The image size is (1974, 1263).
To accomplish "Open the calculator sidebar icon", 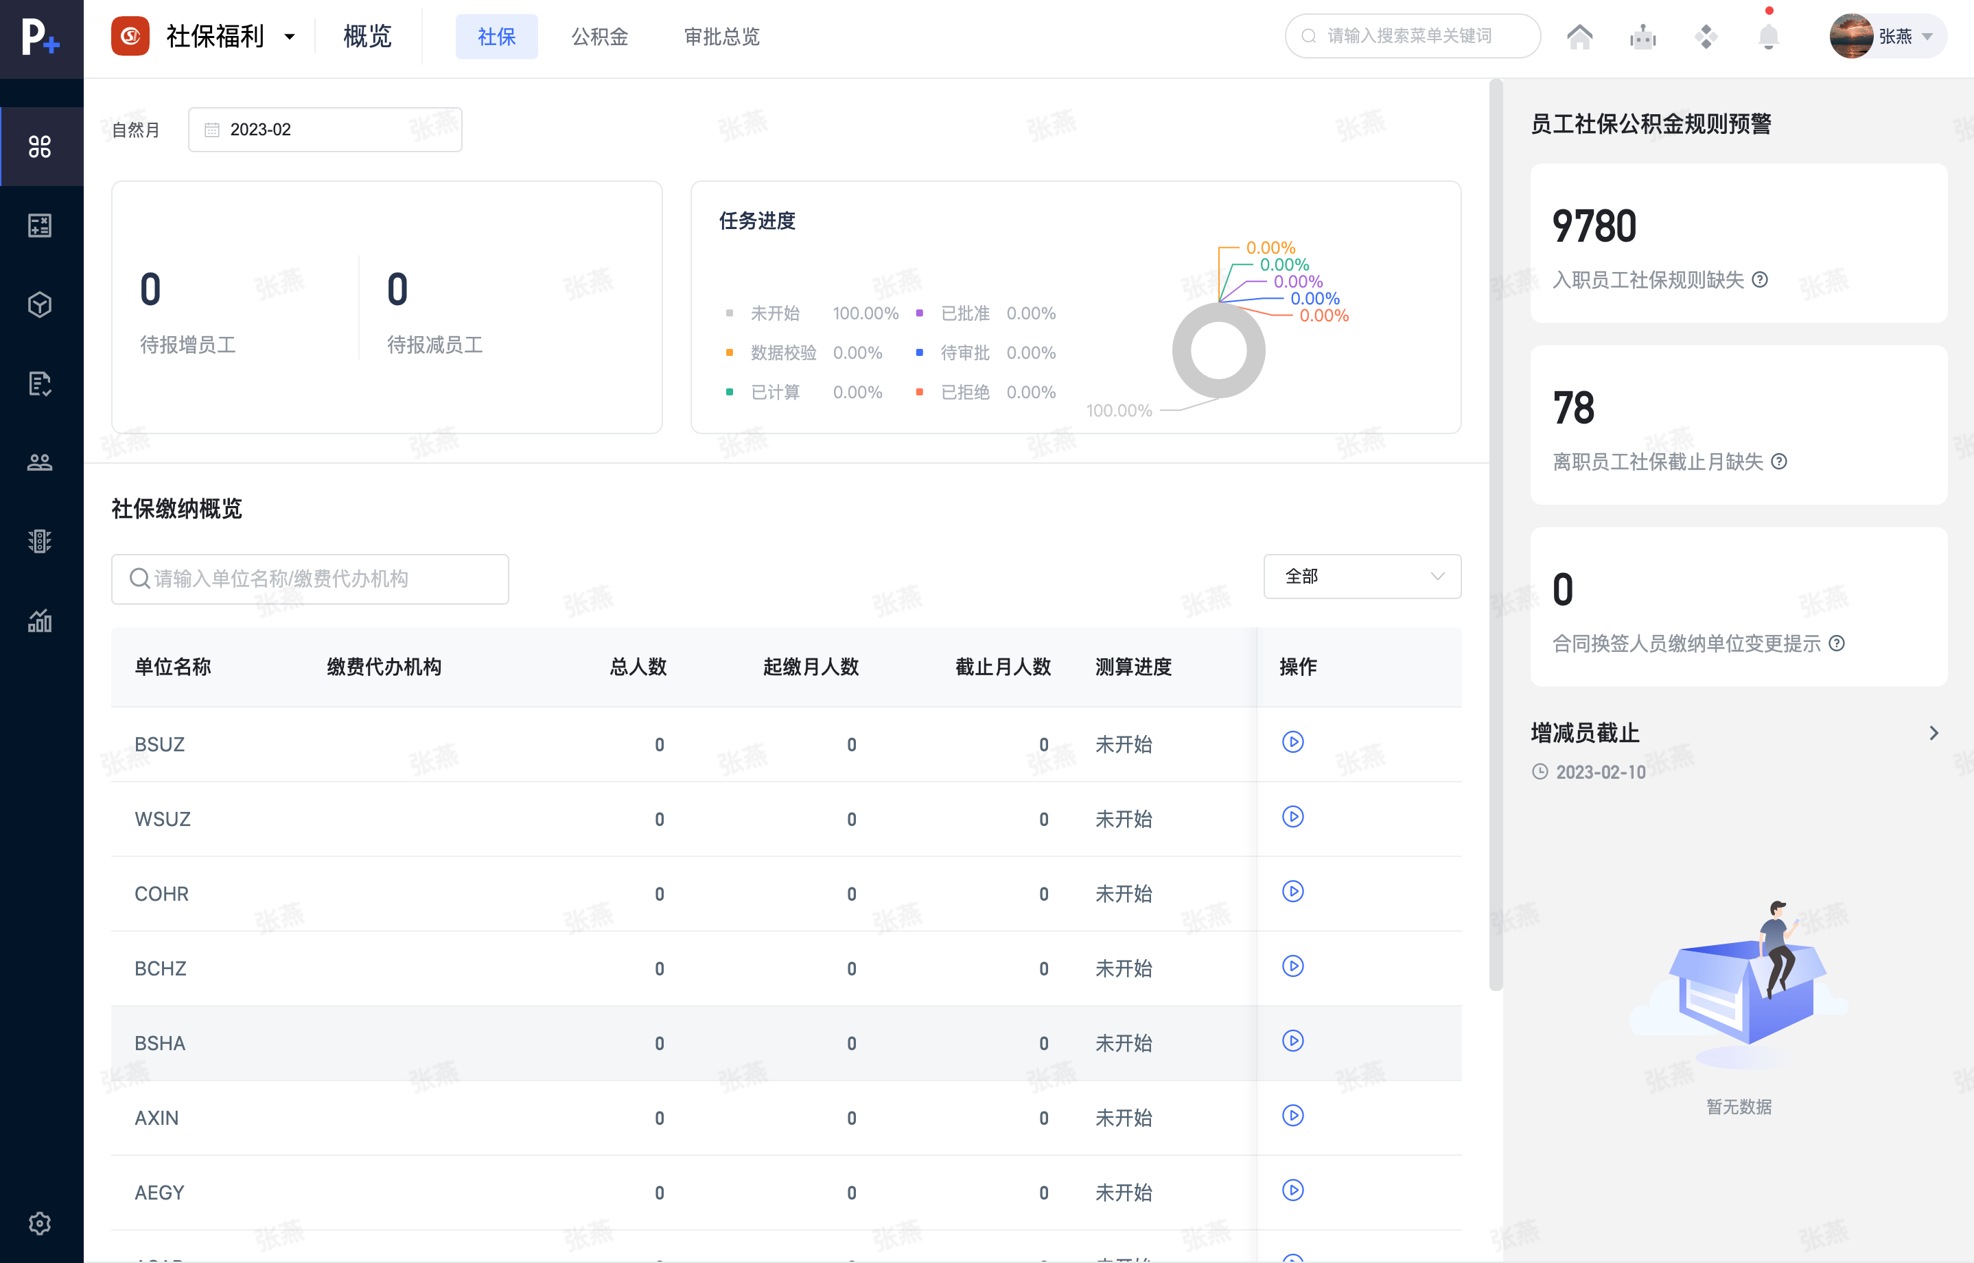I will pyautogui.click(x=40, y=226).
